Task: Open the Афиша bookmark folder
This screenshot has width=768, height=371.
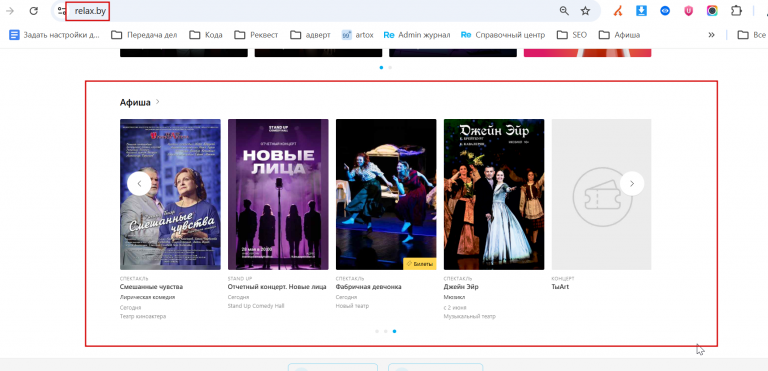Action: click(619, 35)
